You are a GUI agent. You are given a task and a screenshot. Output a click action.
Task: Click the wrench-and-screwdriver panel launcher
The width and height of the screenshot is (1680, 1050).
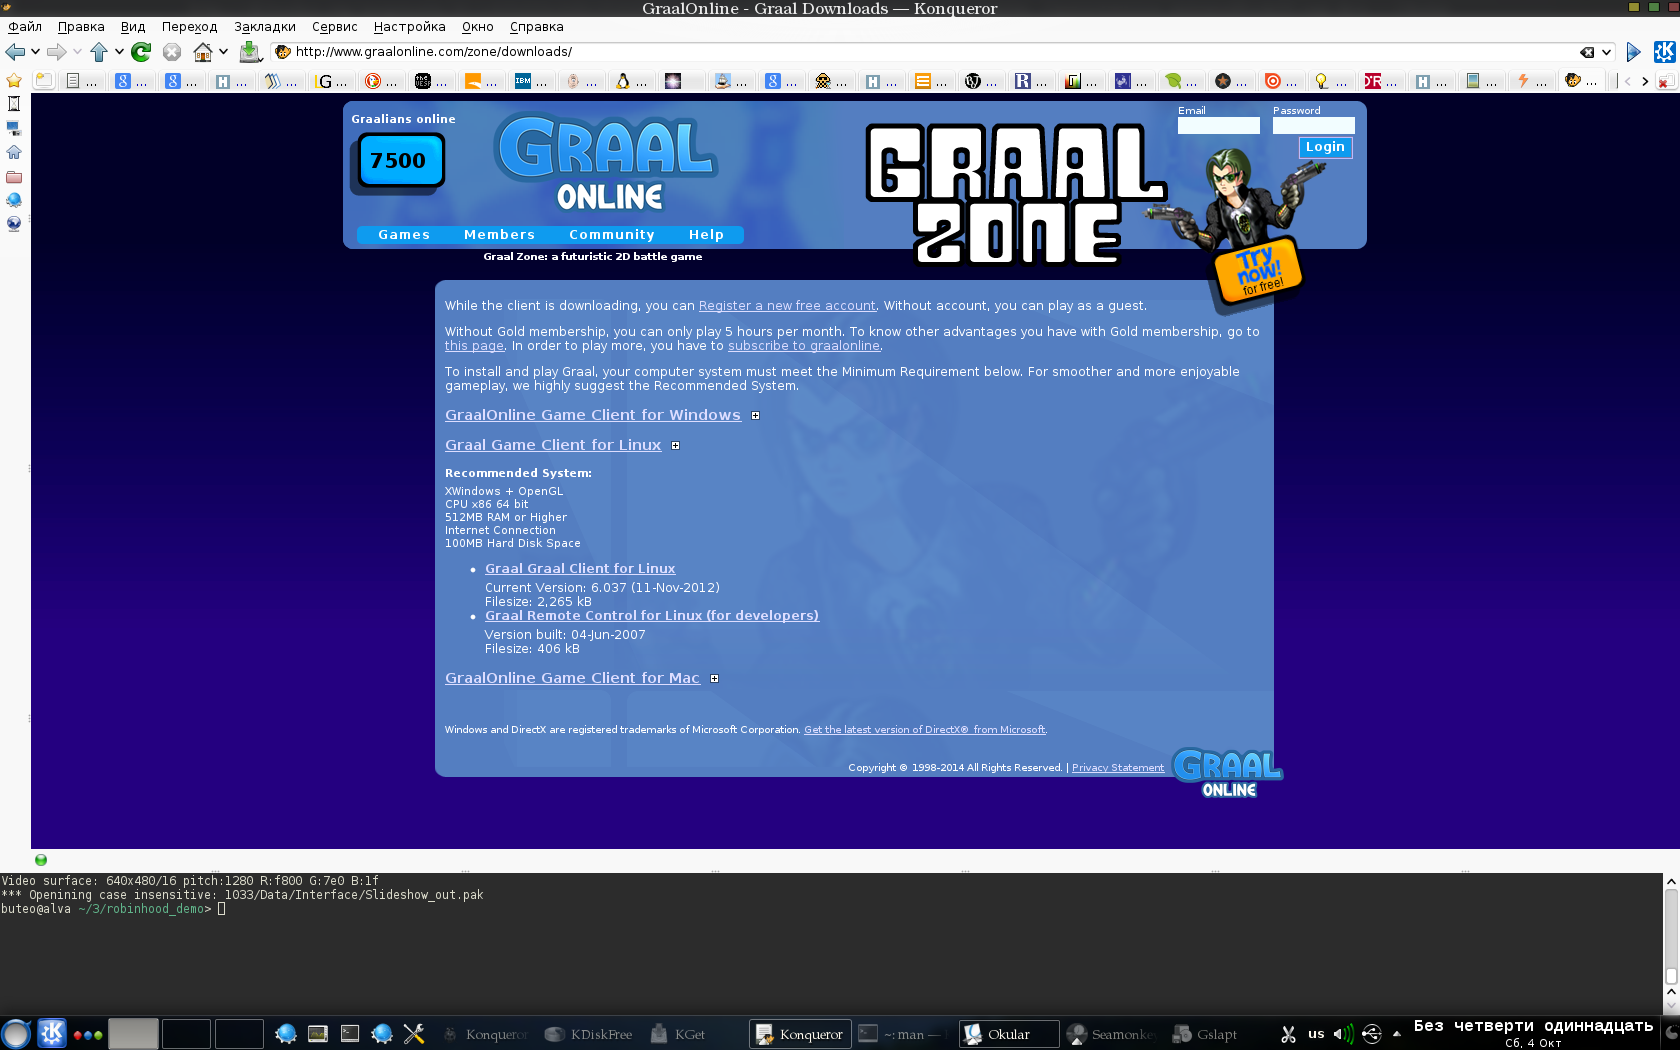tap(414, 1034)
